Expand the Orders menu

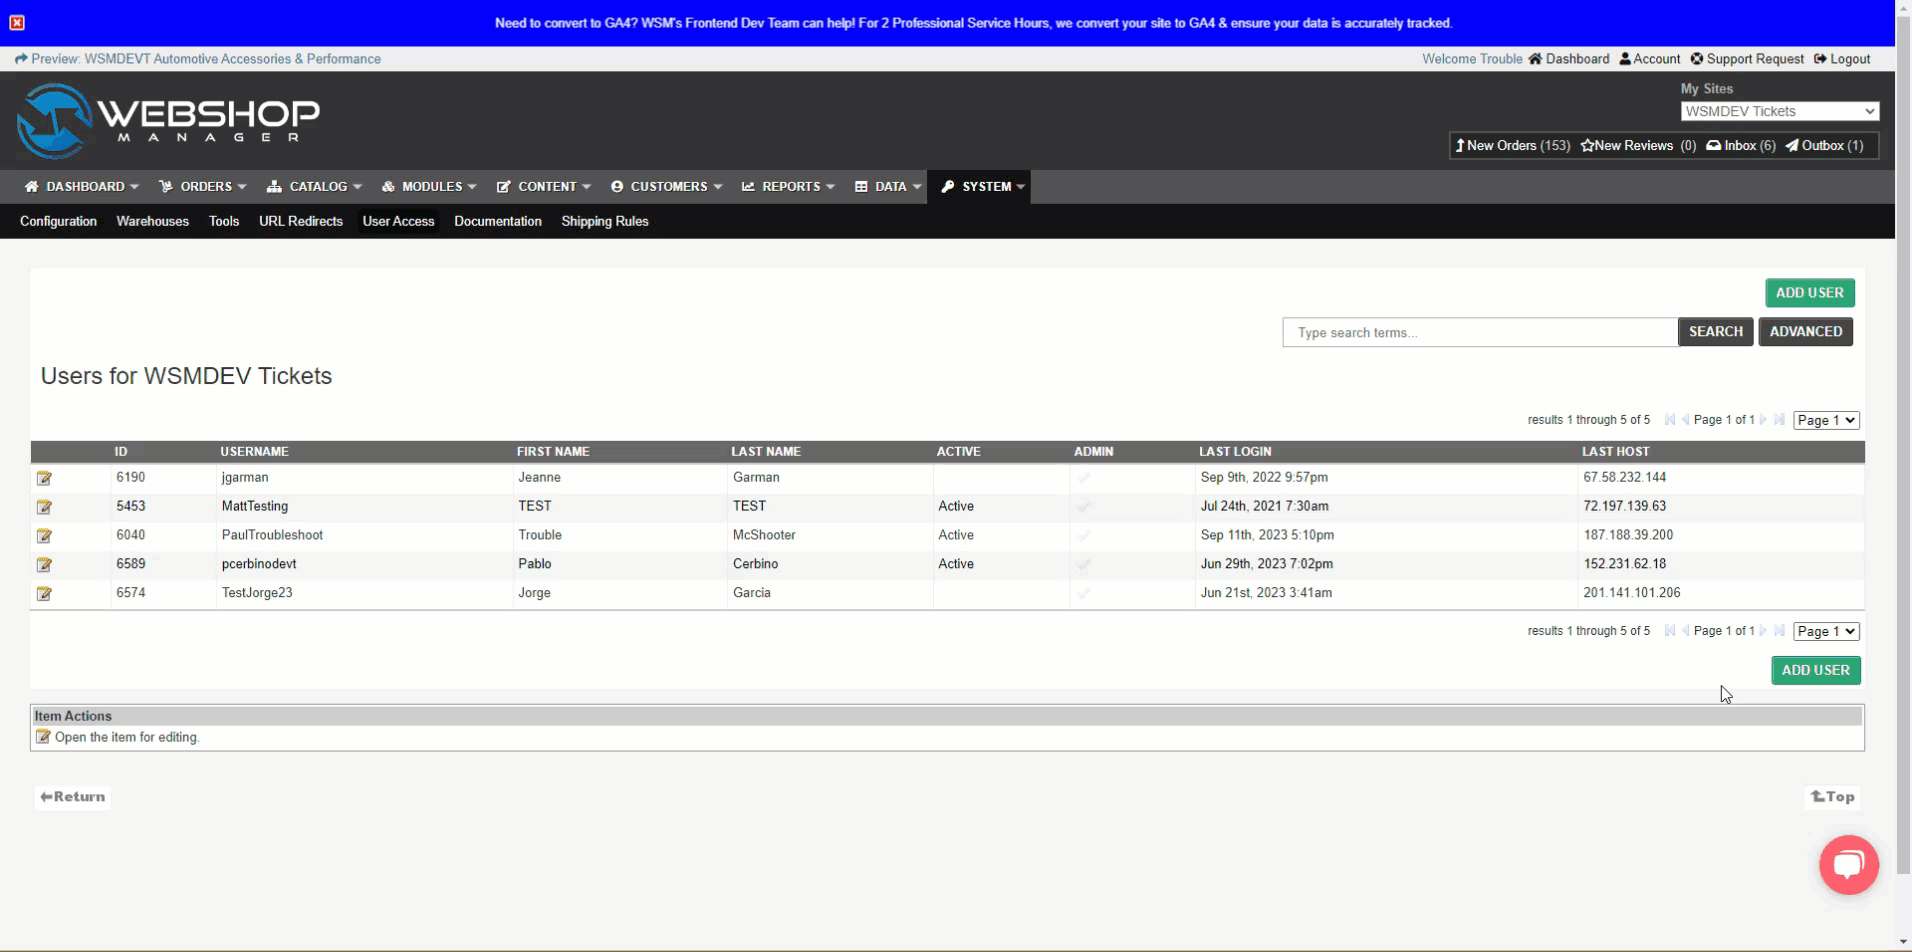pyautogui.click(x=203, y=187)
